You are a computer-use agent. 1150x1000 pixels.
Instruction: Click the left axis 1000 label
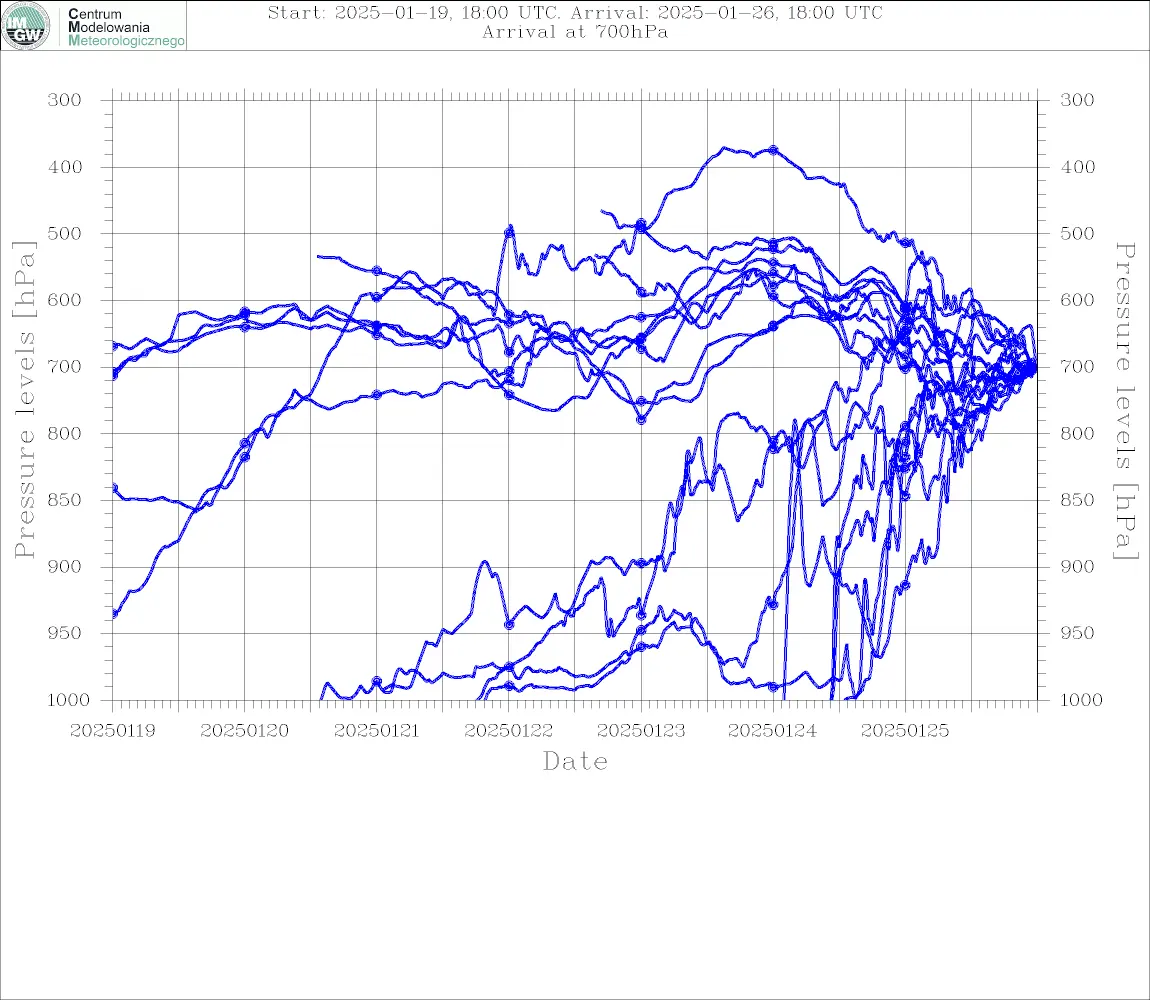point(69,700)
